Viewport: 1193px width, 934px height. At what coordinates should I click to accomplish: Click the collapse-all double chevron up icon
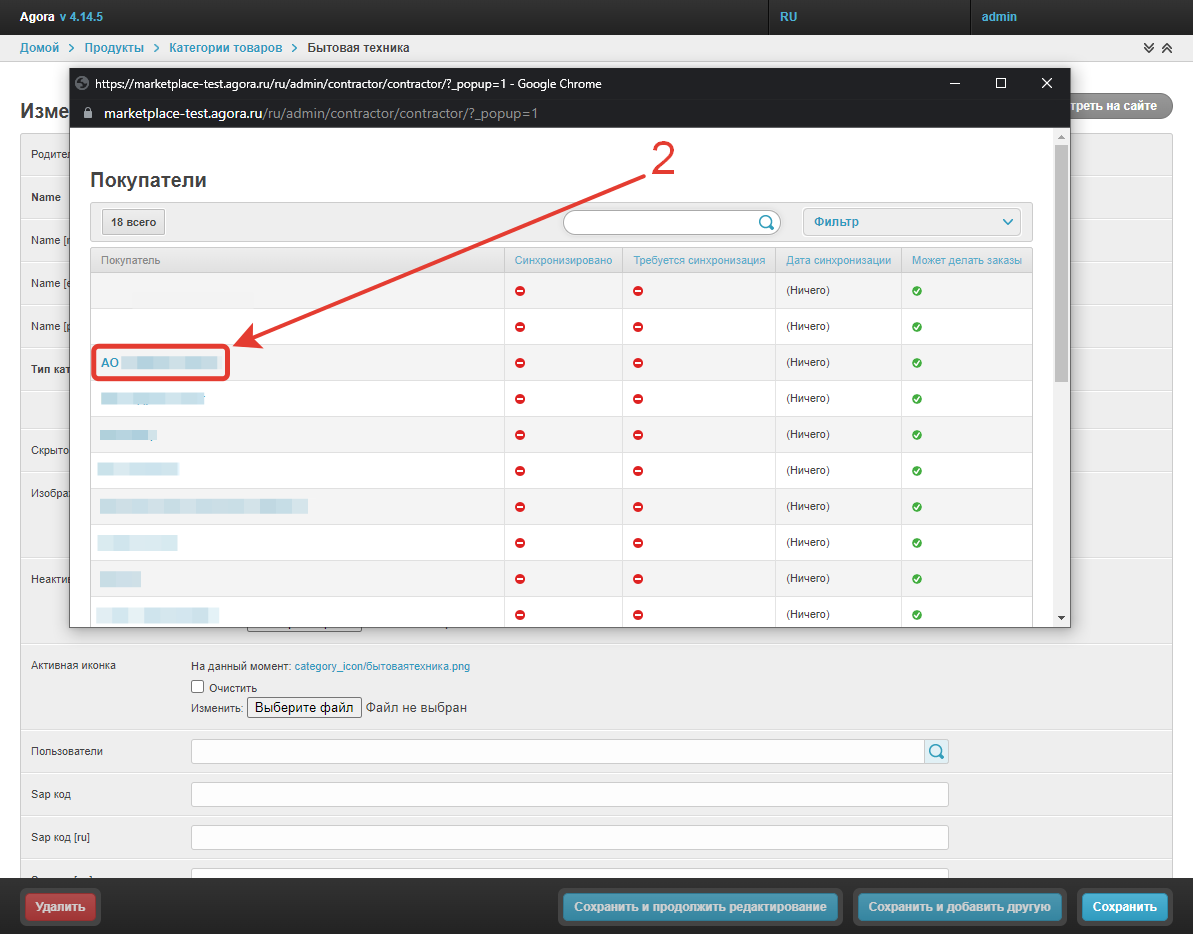point(1167,48)
